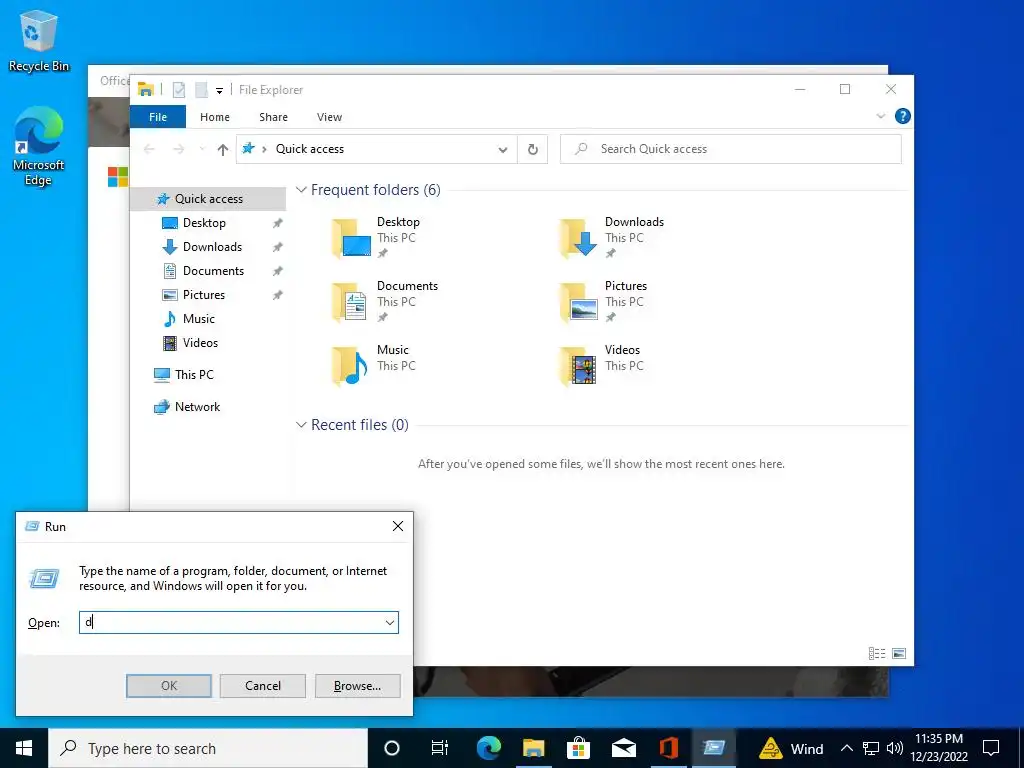The height and width of the screenshot is (768, 1024).
Task: Open Mail from the taskbar
Action: point(624,748)
